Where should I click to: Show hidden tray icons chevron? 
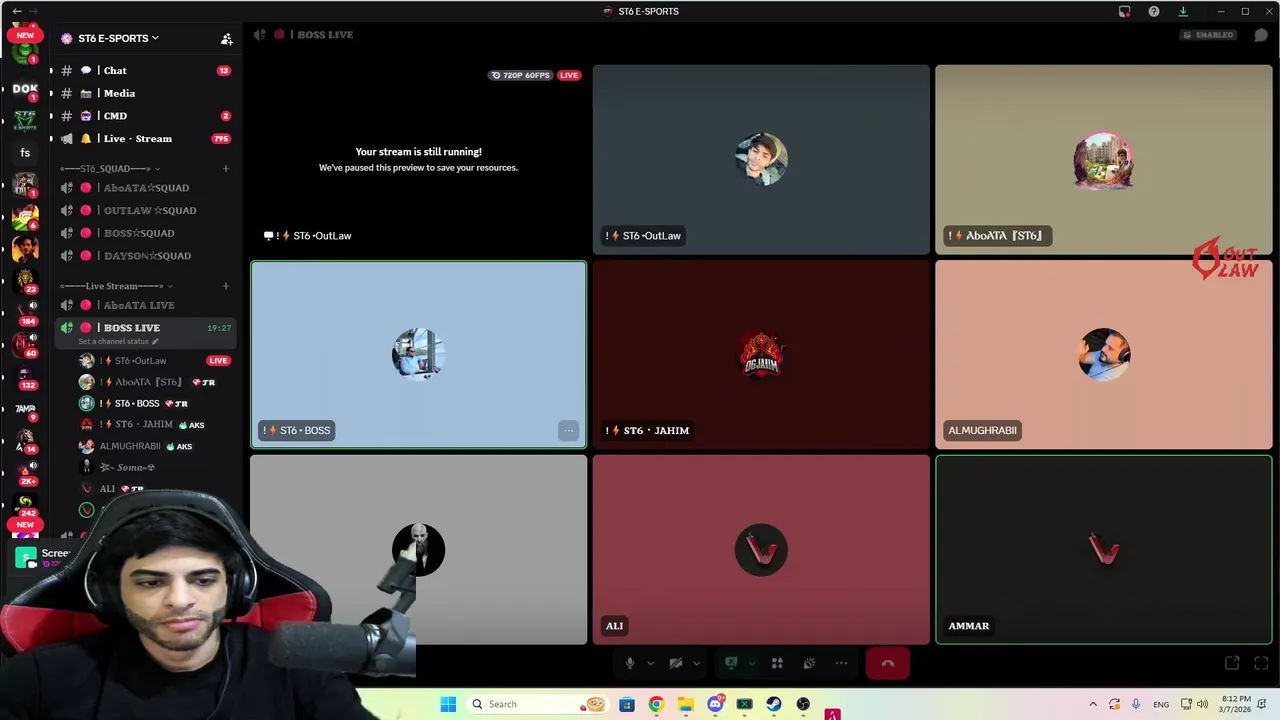pyautogui.click(x=1093, y=704)
